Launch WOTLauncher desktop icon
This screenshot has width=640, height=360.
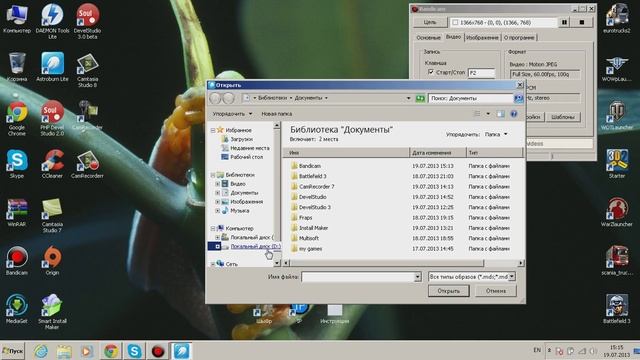point(616,115)
